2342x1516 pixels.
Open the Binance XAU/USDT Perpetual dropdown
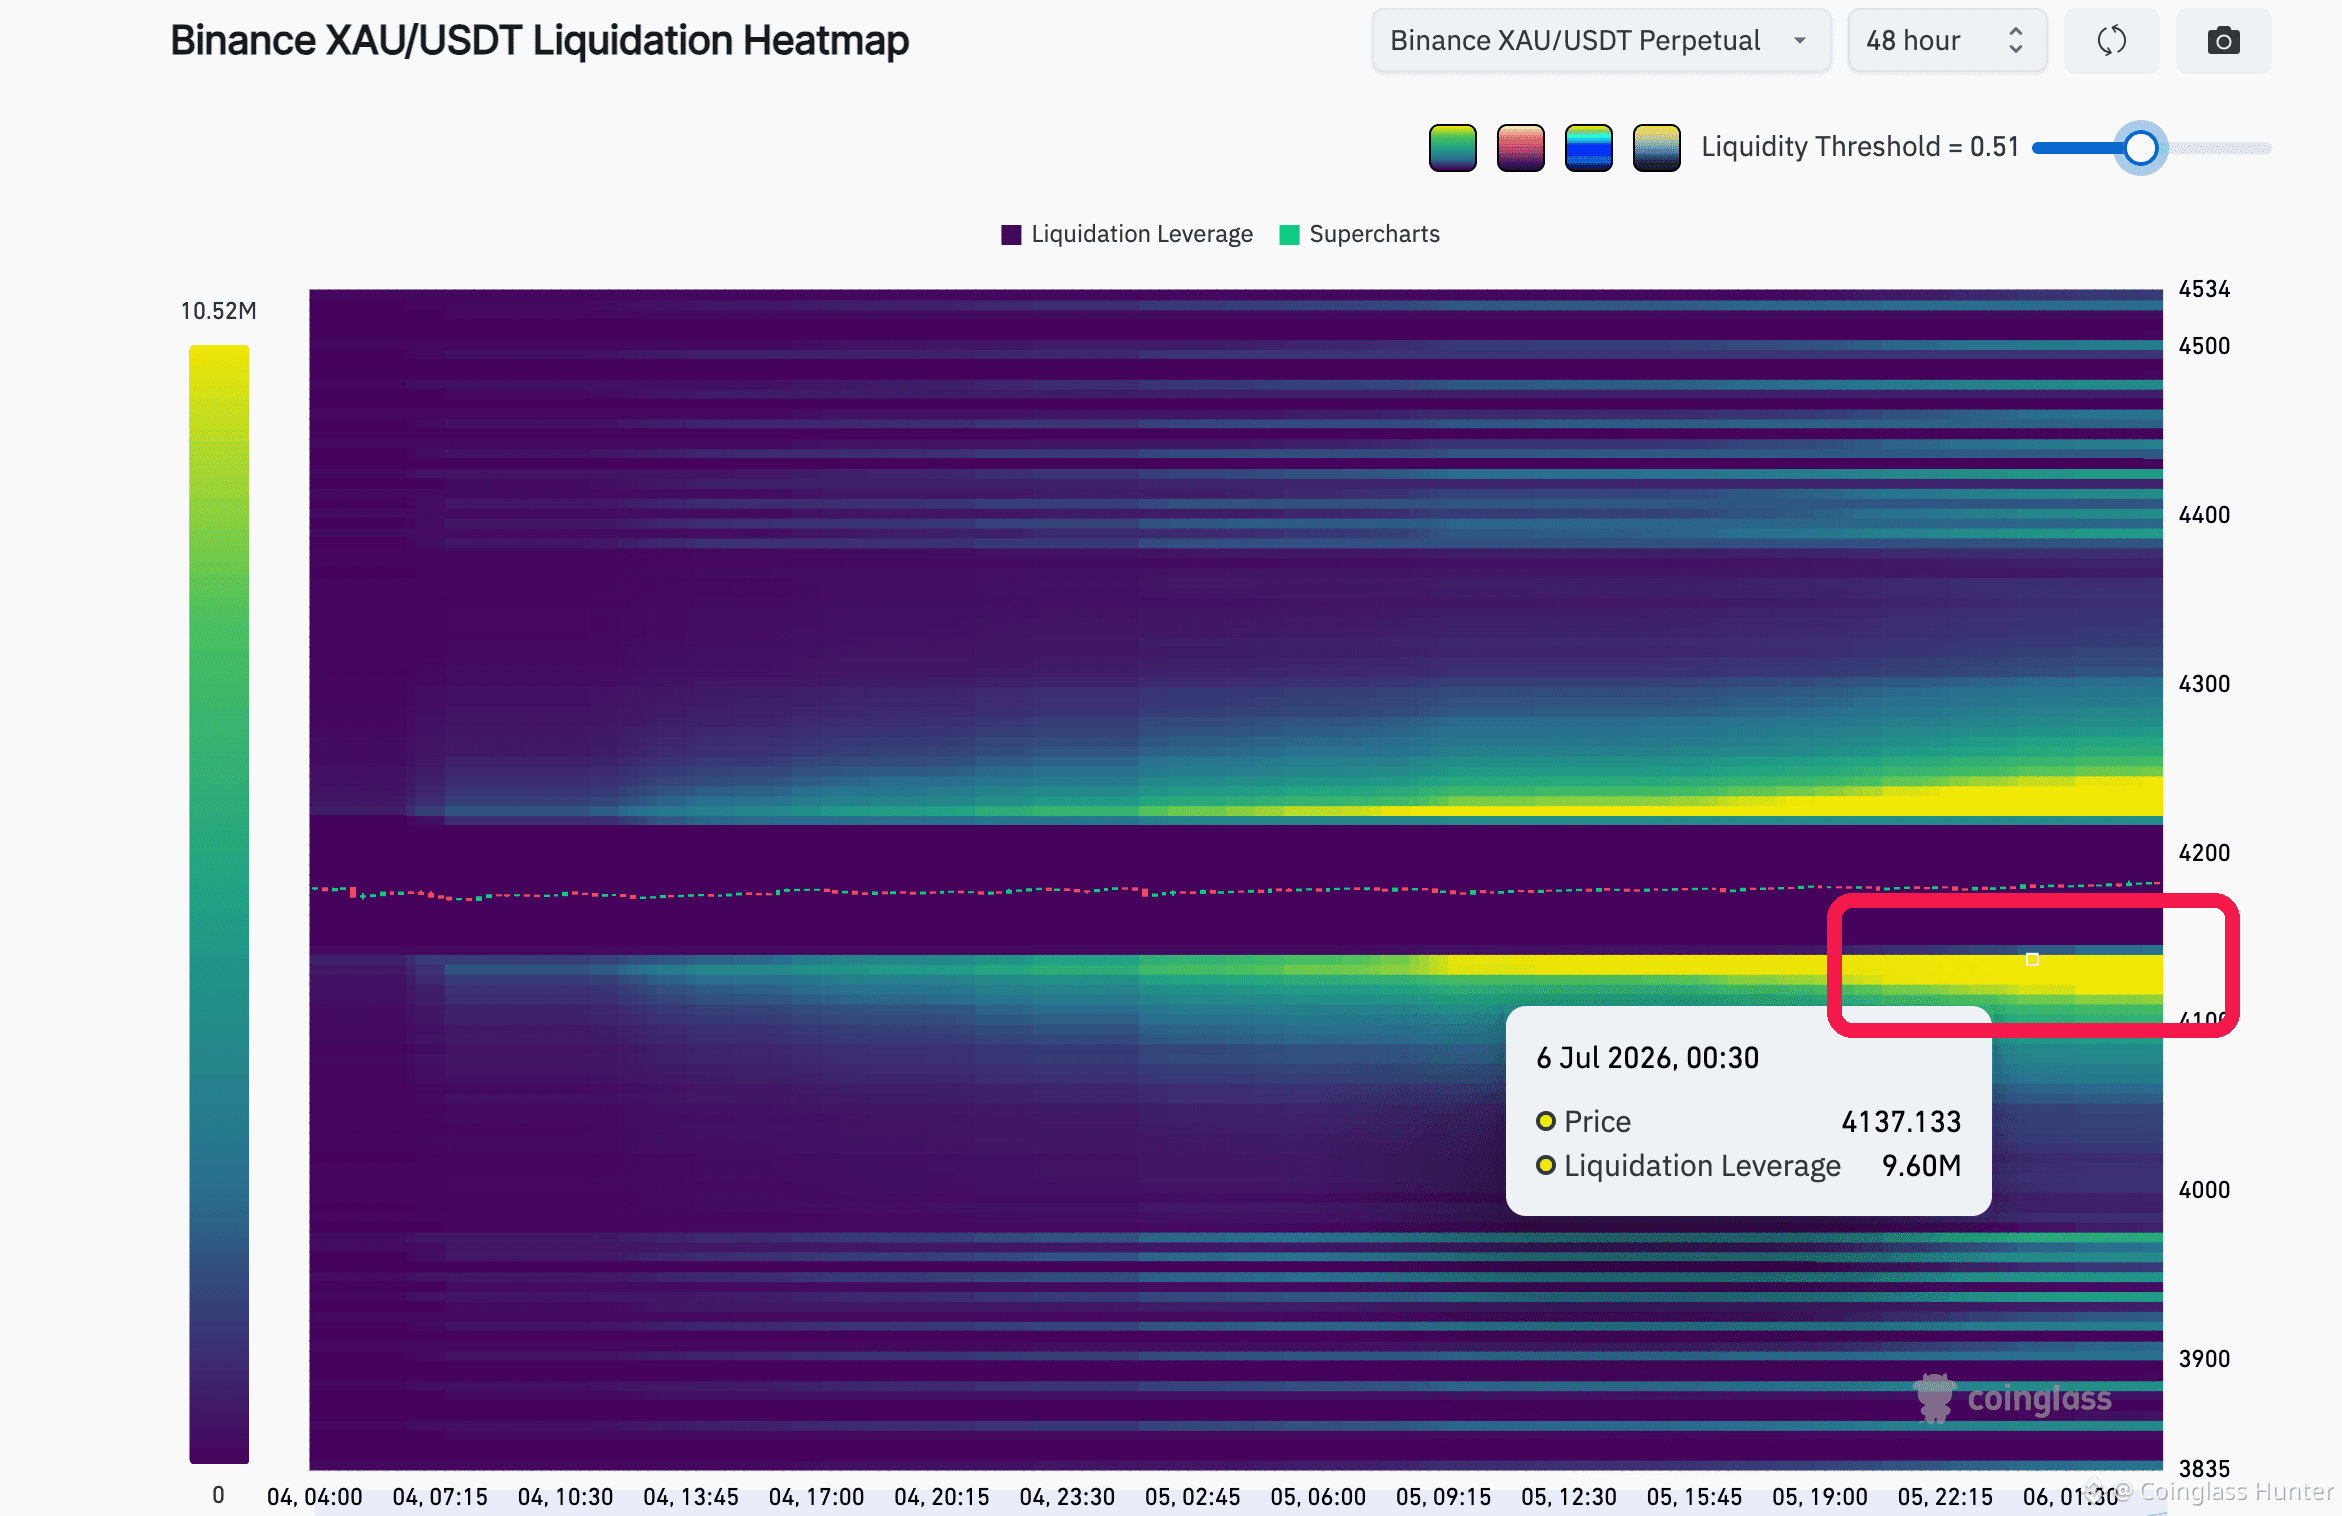tap(1601, 41)
